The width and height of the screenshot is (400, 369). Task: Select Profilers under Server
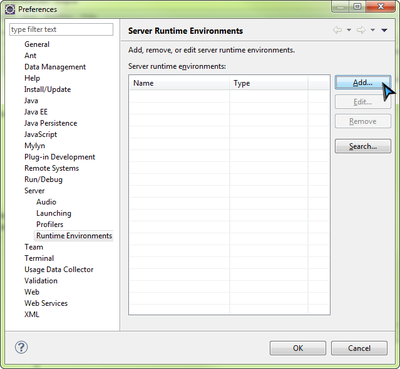[x=50, y=224]
